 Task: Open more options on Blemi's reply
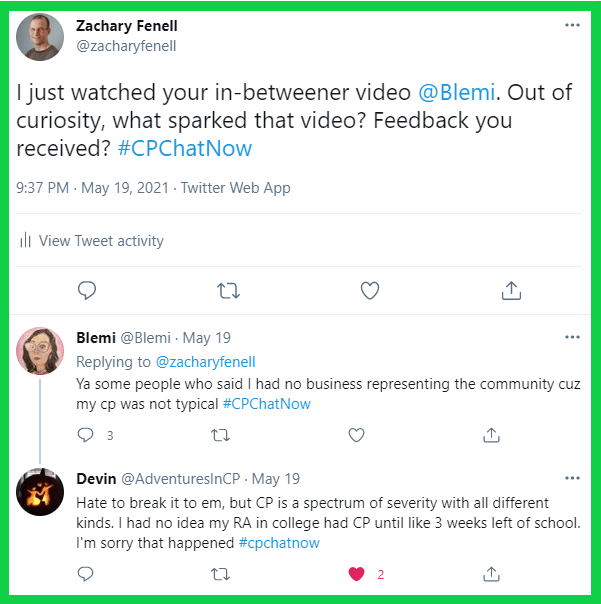(572, 337)
